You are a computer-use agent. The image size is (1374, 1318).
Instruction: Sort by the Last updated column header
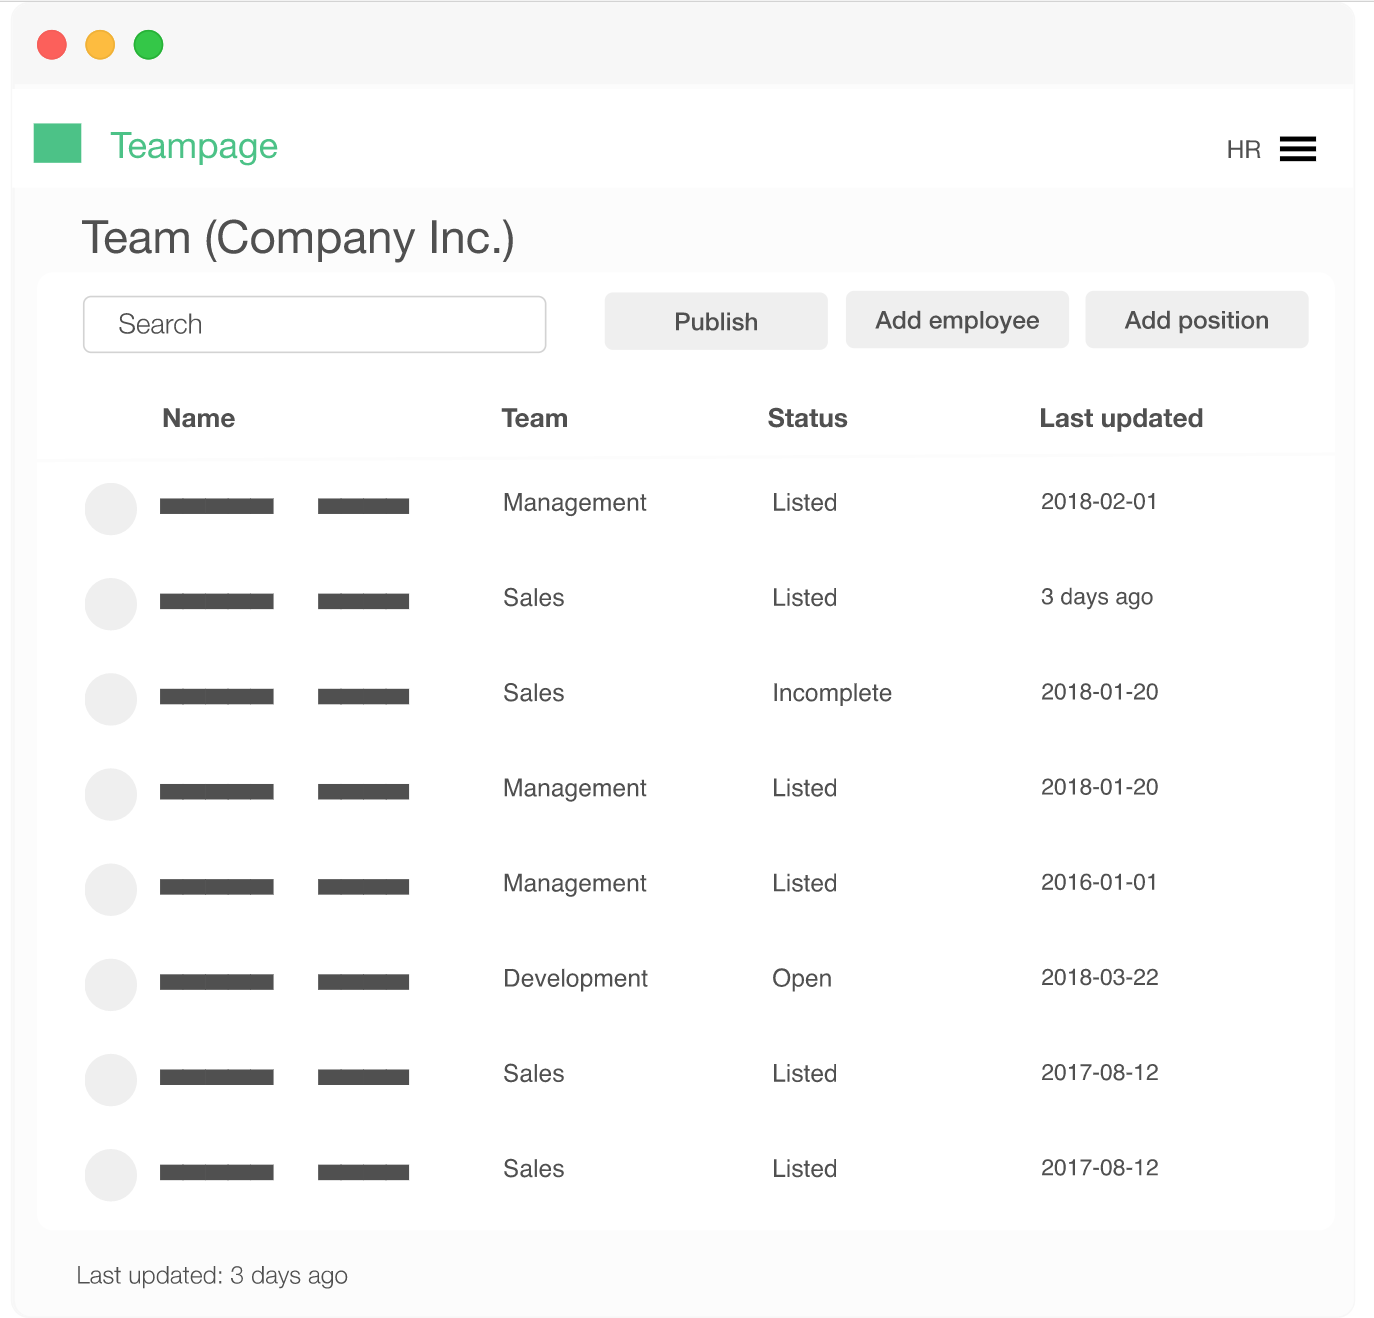pos(1120,418)
